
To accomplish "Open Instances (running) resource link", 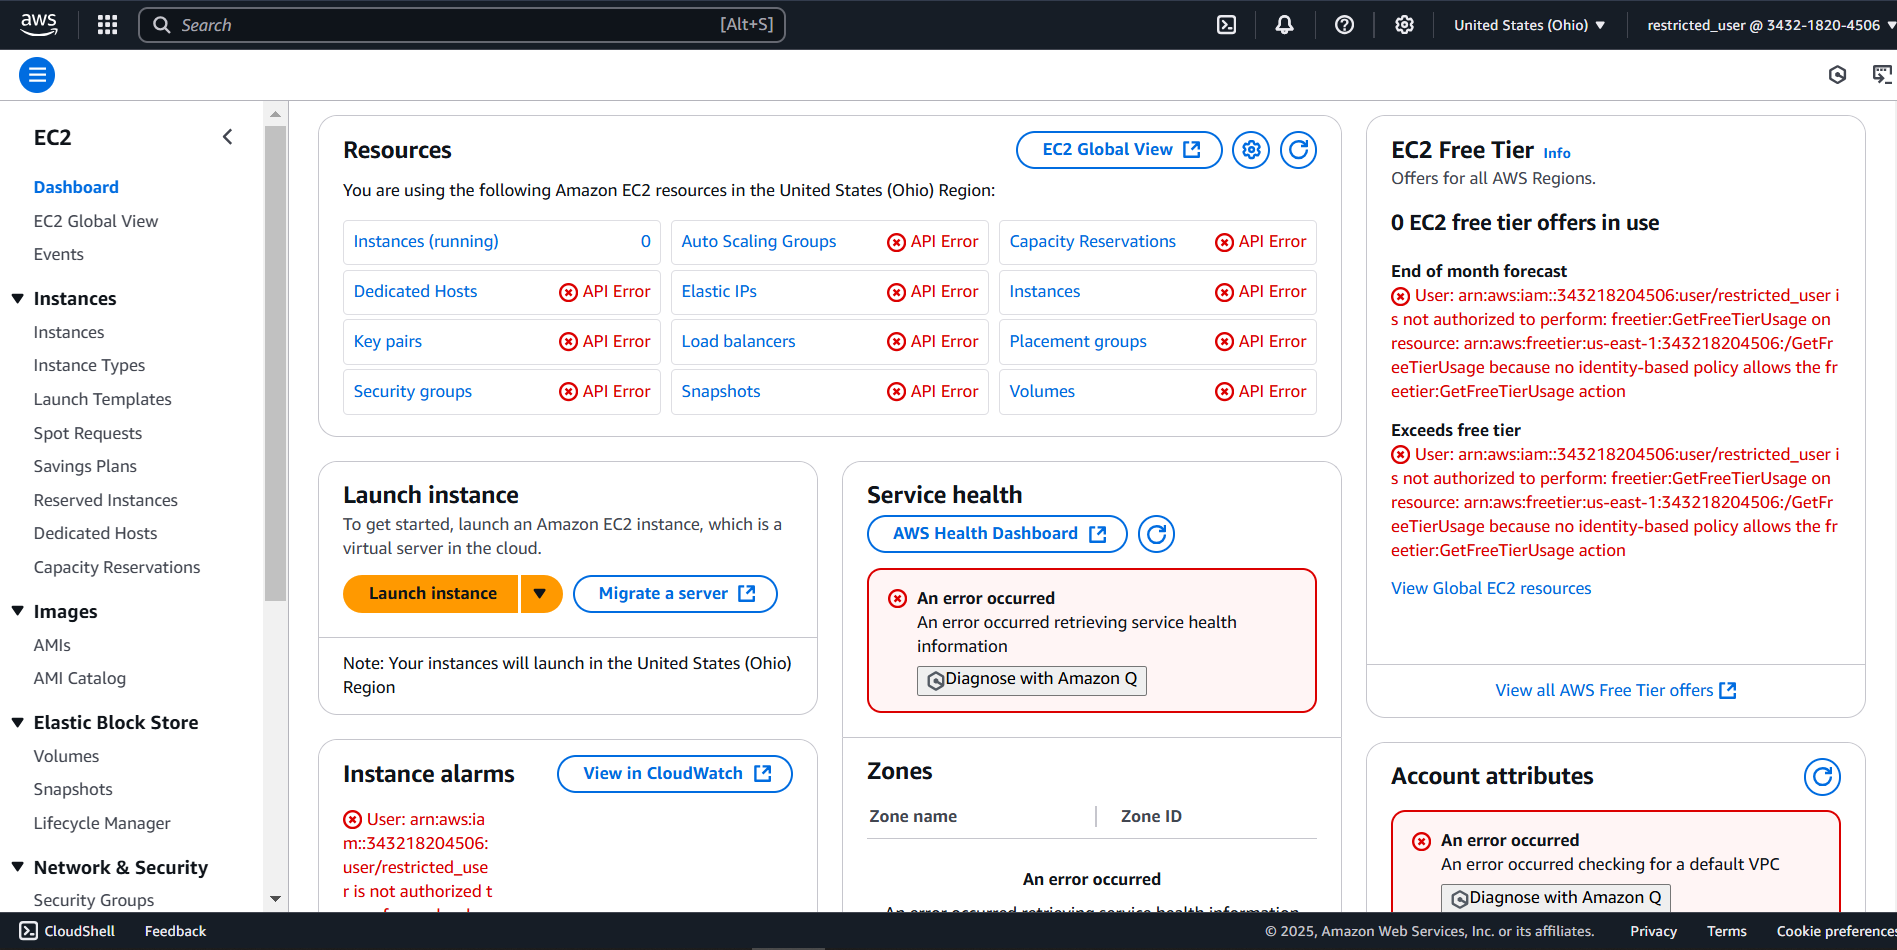I will pyautogui.click(x=426, y=241).
